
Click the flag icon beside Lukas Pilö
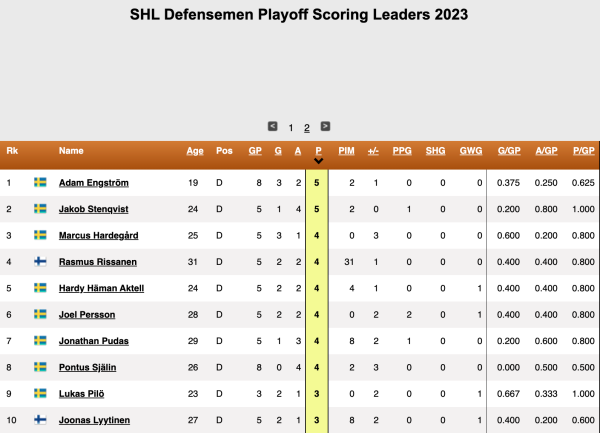coord(40,394)
